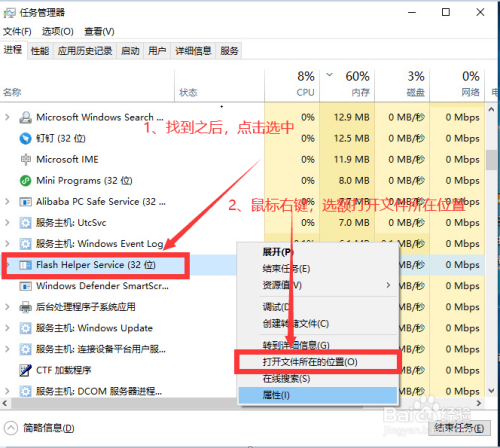Switch to the 启动 tab
Viewport: 500px width, 448px height.
coord(130,51)
